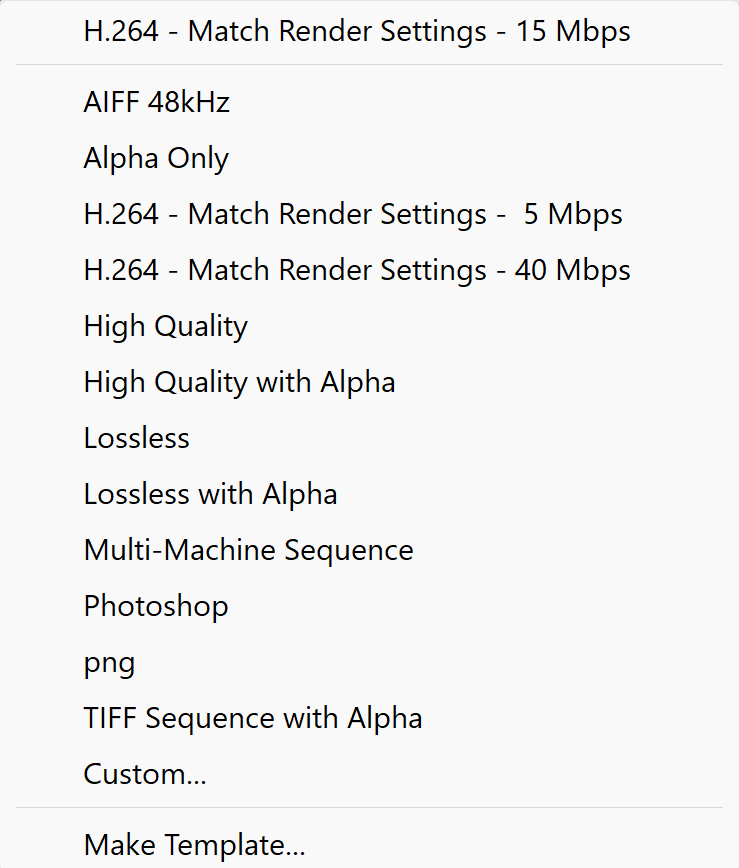The image size is (739, 868).
Task: Switch output to the AIFF audio template
Action: [156, 101]
